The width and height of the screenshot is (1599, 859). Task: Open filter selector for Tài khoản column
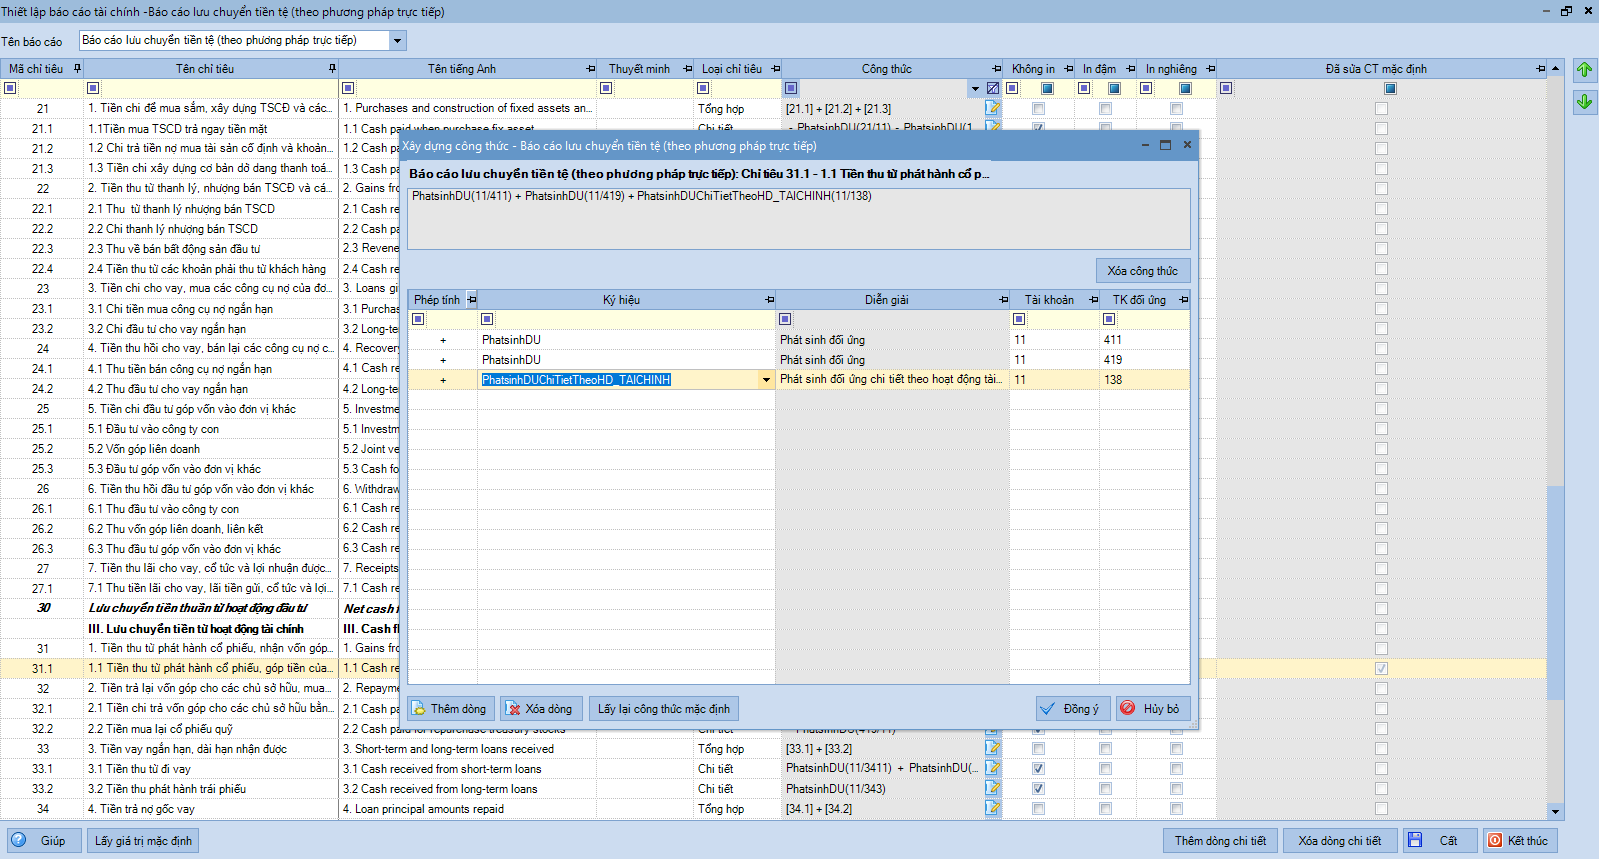[1019, 319]
